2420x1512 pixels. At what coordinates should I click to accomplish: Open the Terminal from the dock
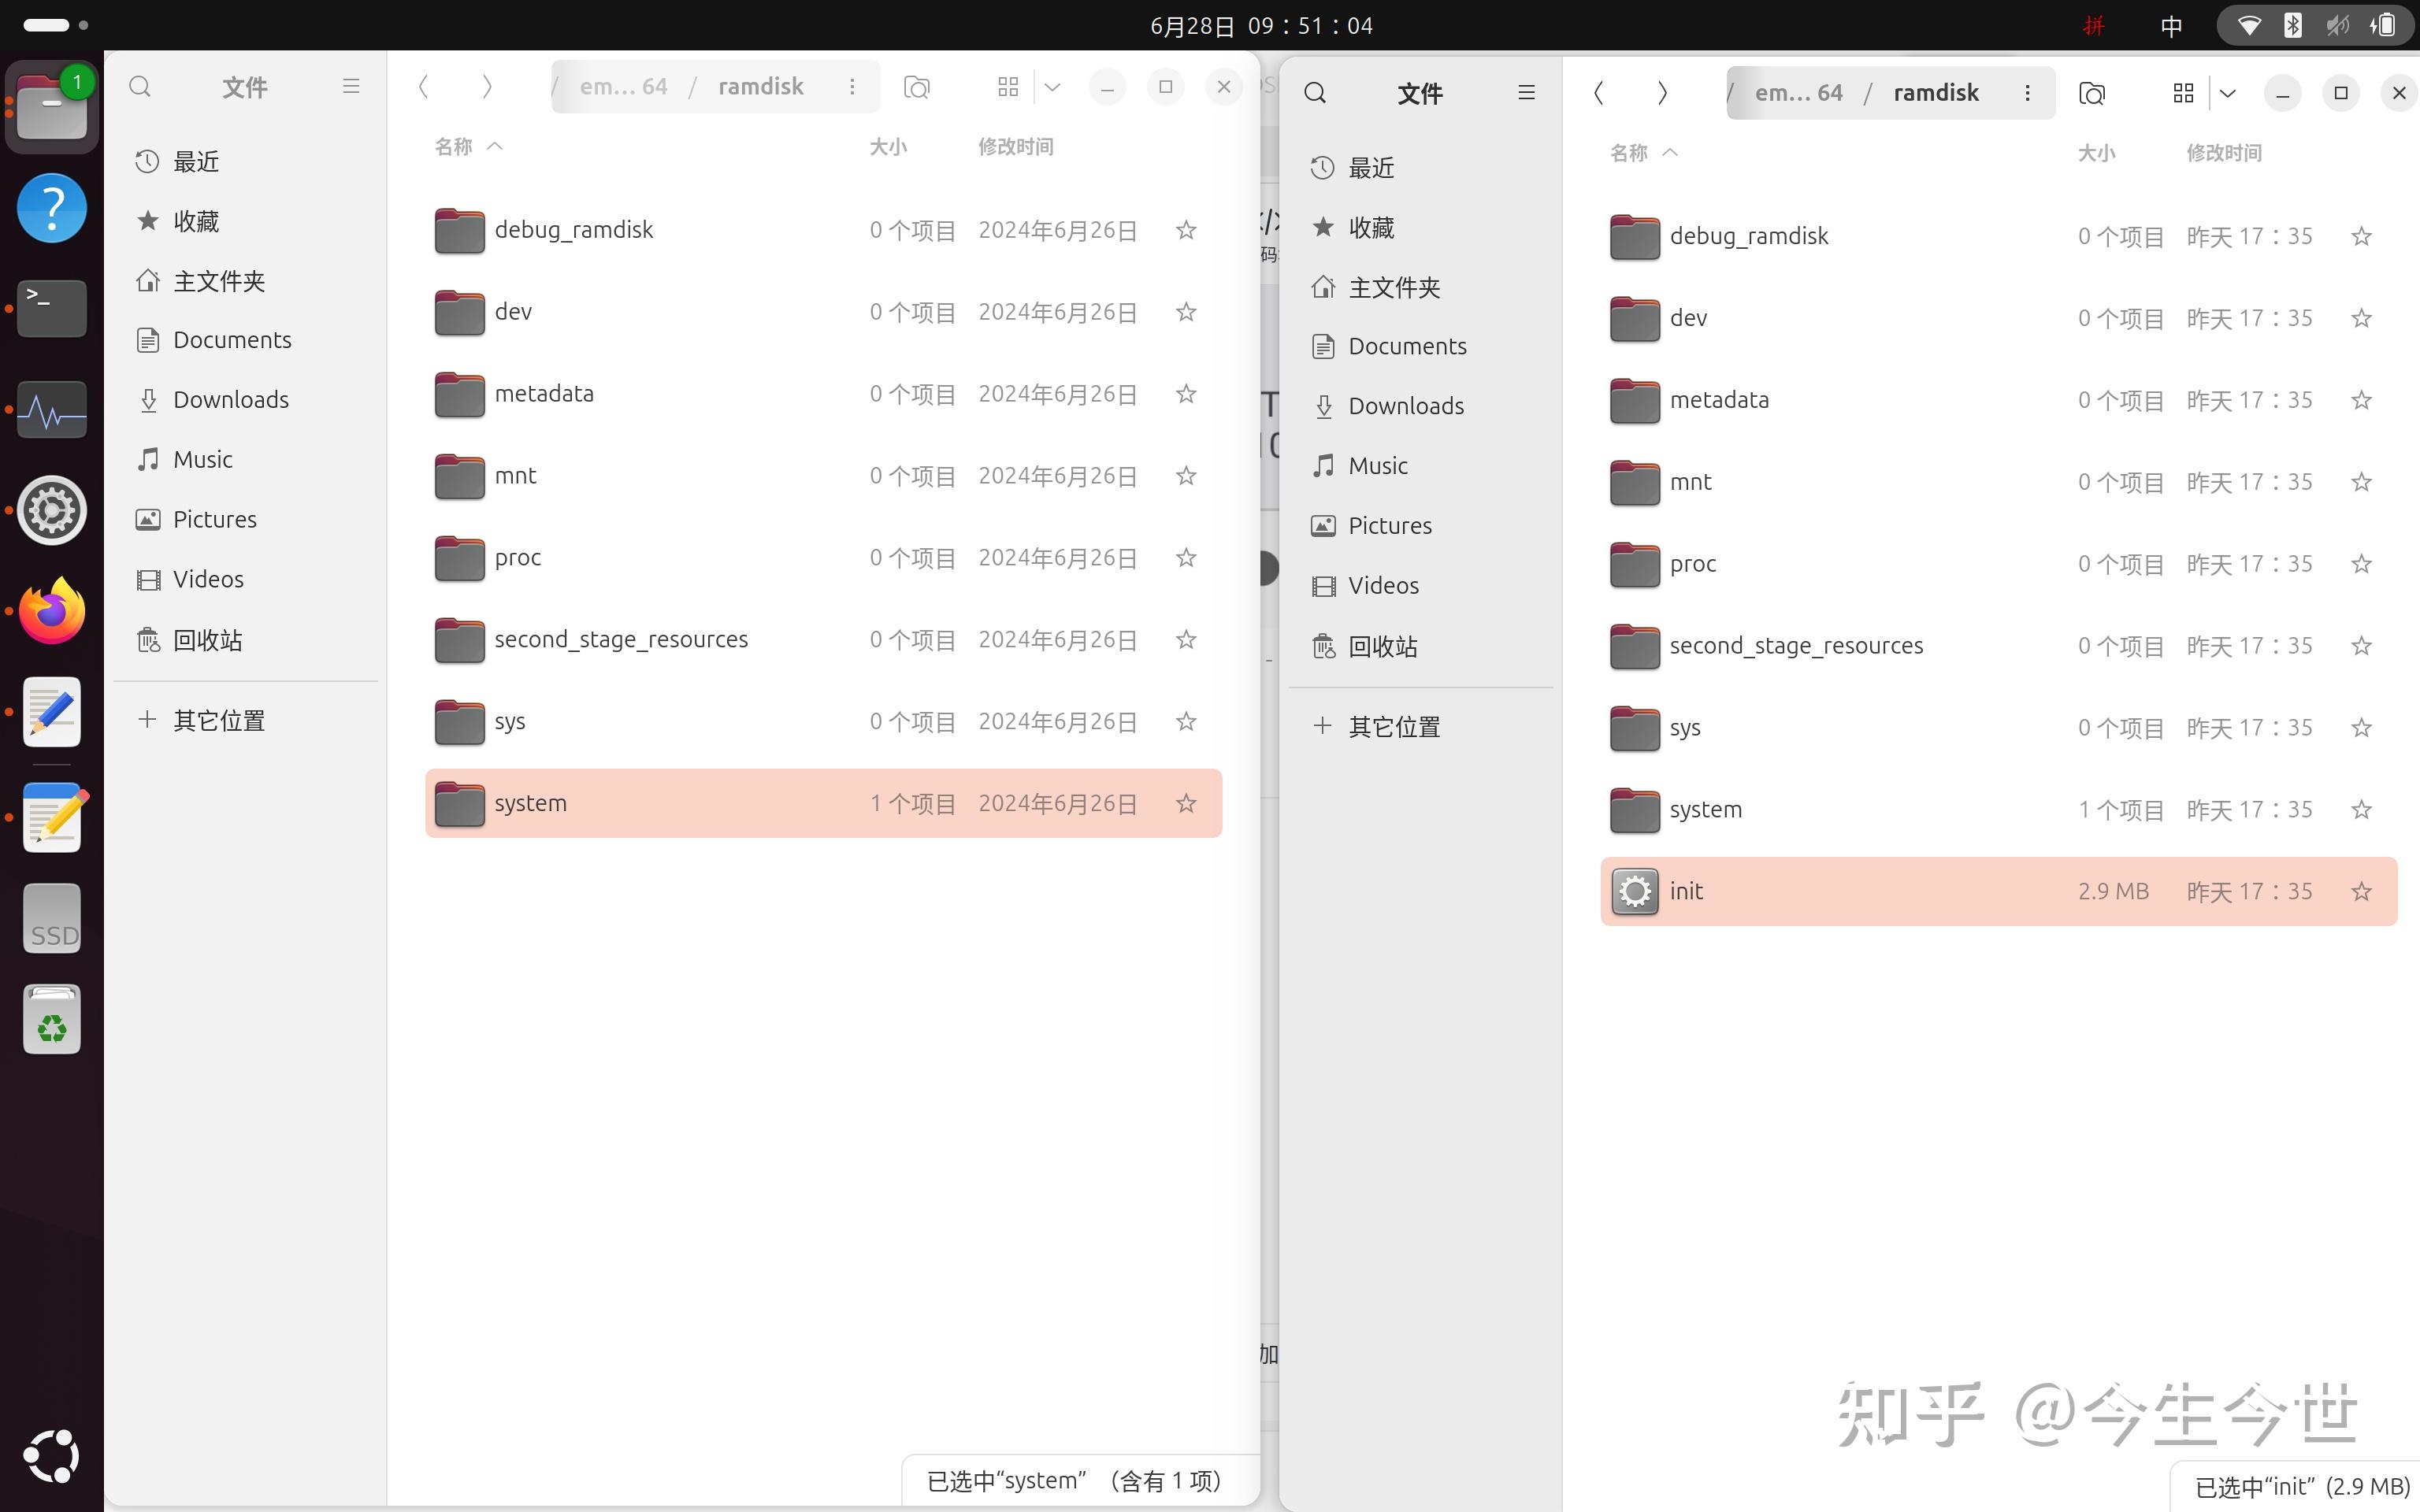click(x=51, y=308)
